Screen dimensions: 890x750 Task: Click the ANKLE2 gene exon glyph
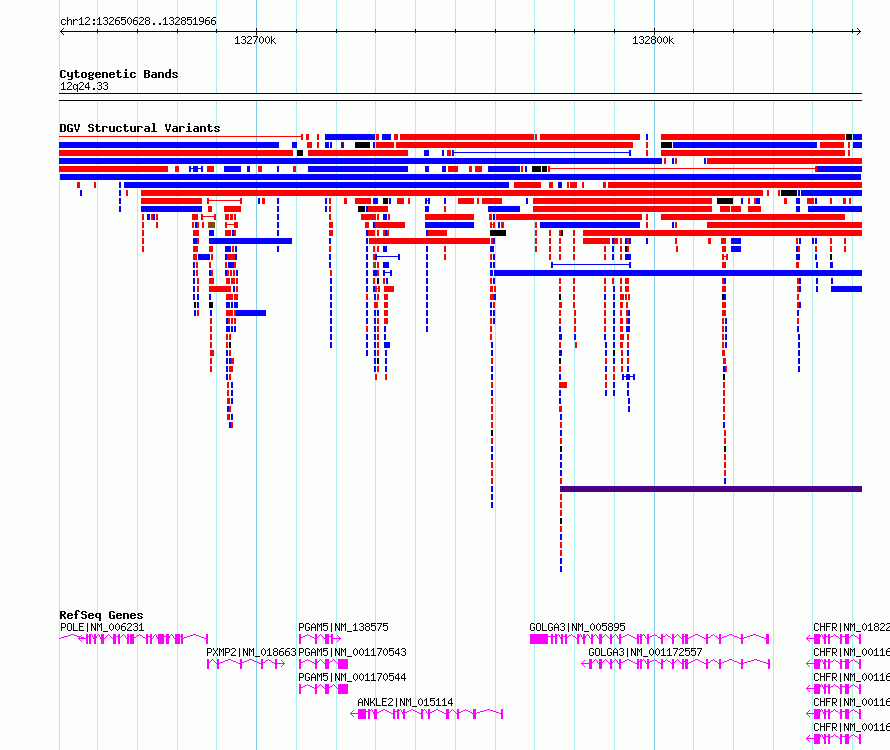427,714
